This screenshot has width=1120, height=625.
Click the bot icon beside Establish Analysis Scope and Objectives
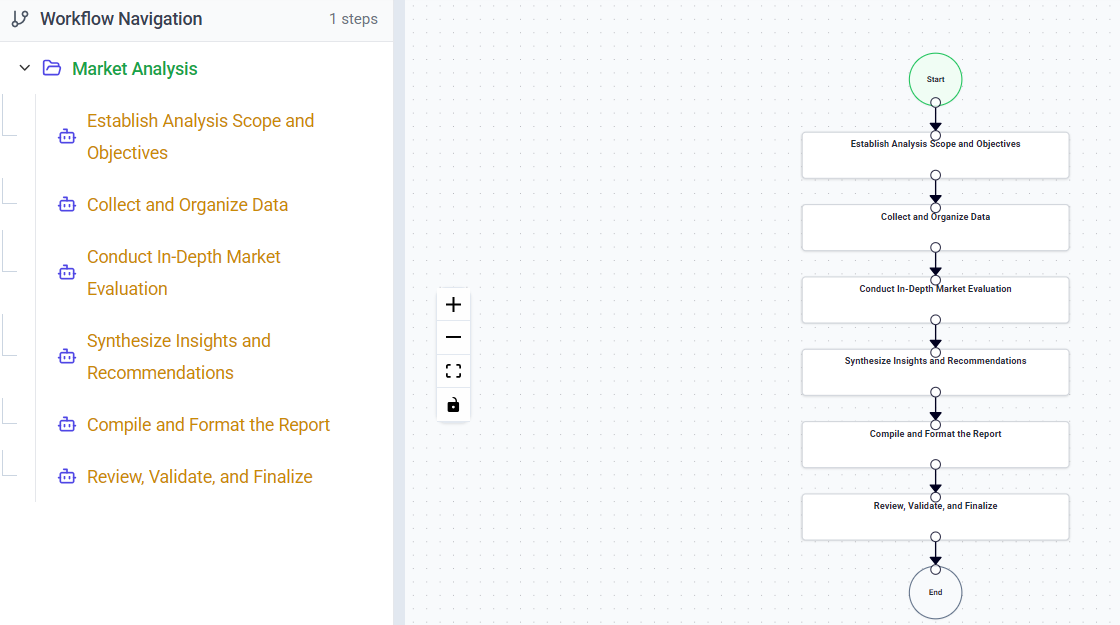66,136
